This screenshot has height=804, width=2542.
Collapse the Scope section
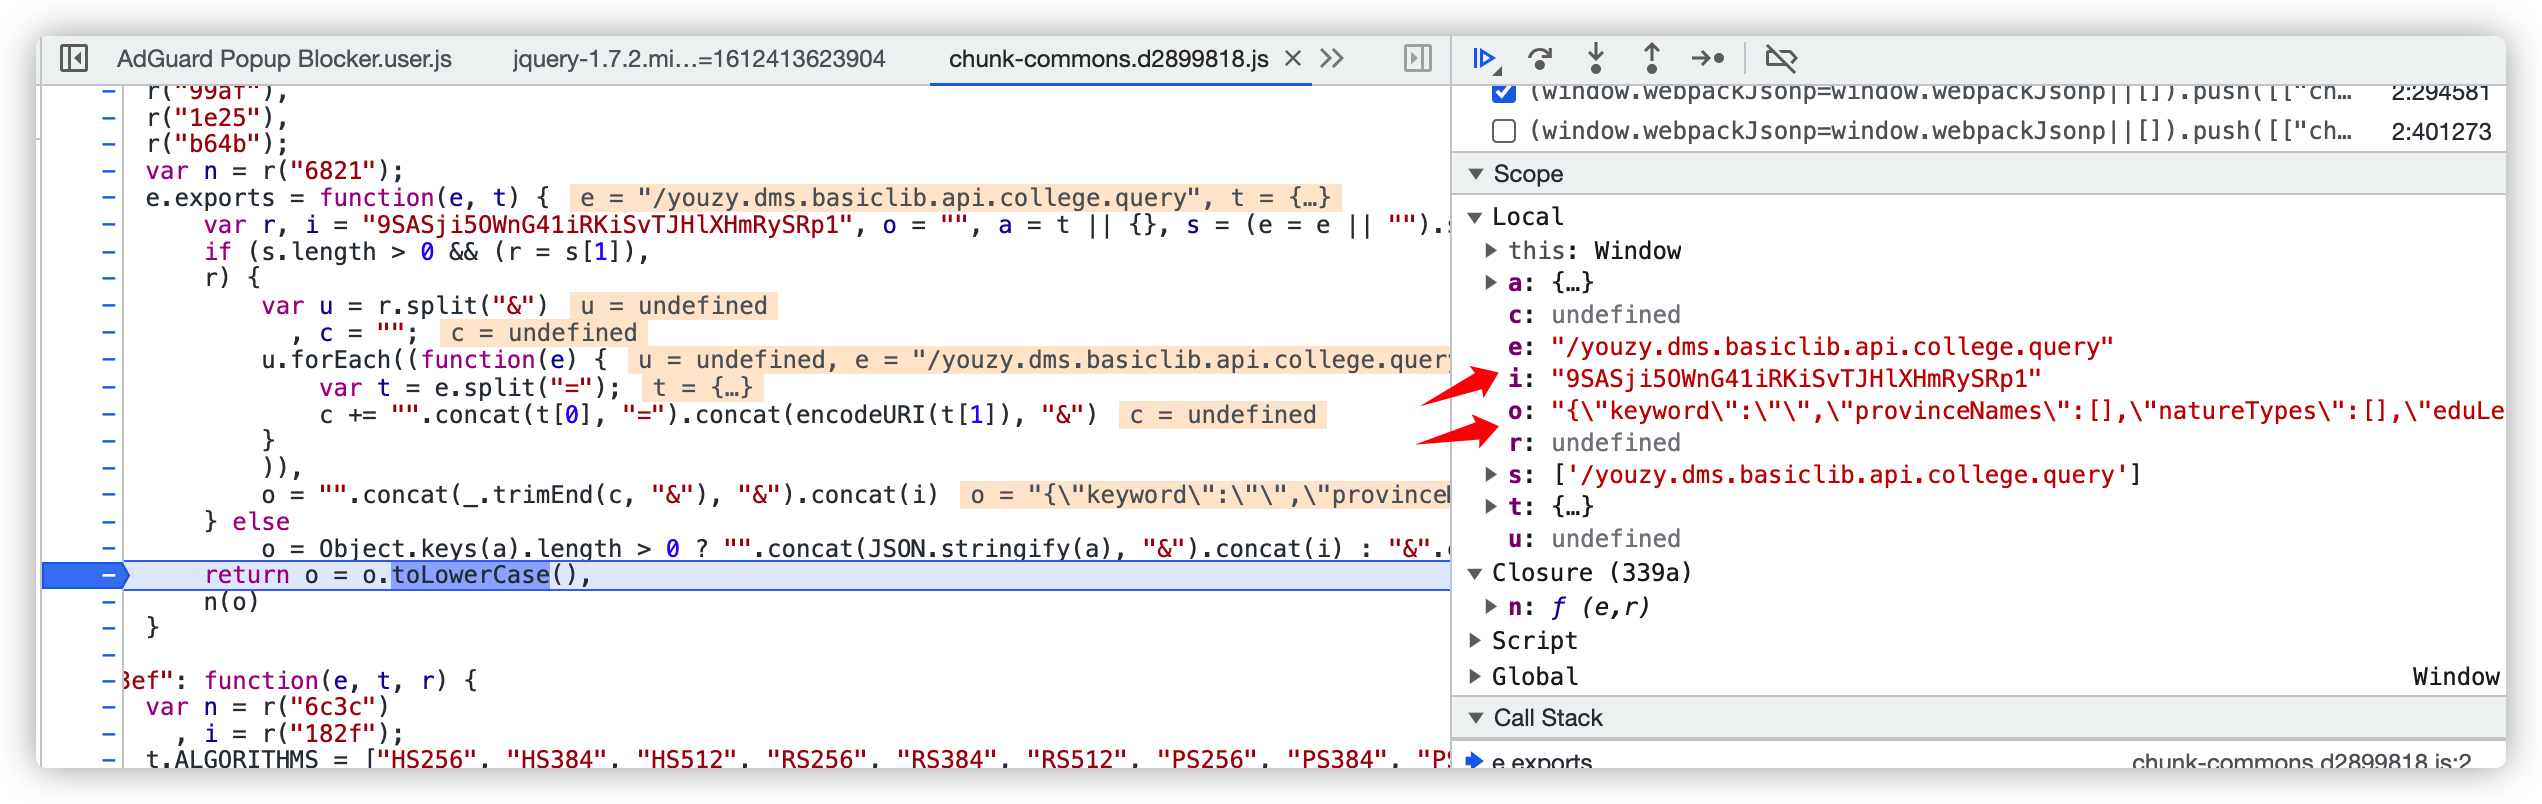1476,174
